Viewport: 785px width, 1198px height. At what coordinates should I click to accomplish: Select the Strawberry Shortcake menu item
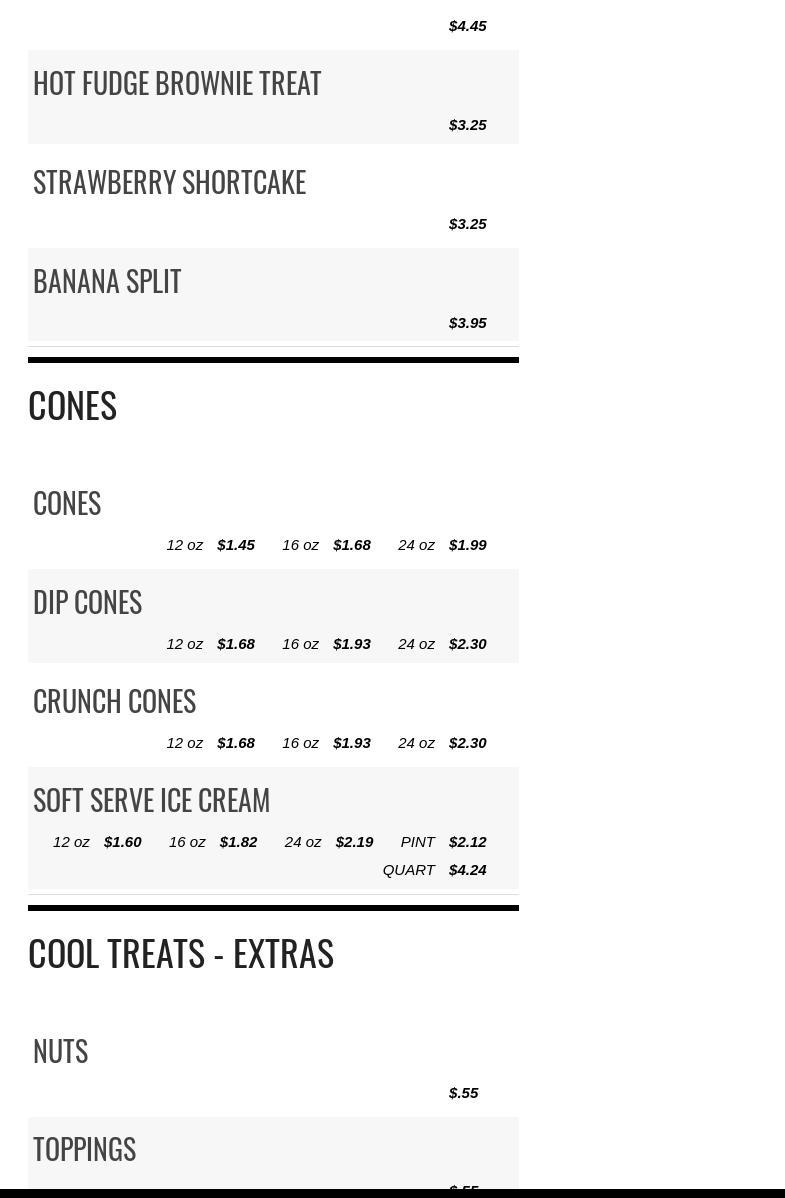[x=169, y=183]
